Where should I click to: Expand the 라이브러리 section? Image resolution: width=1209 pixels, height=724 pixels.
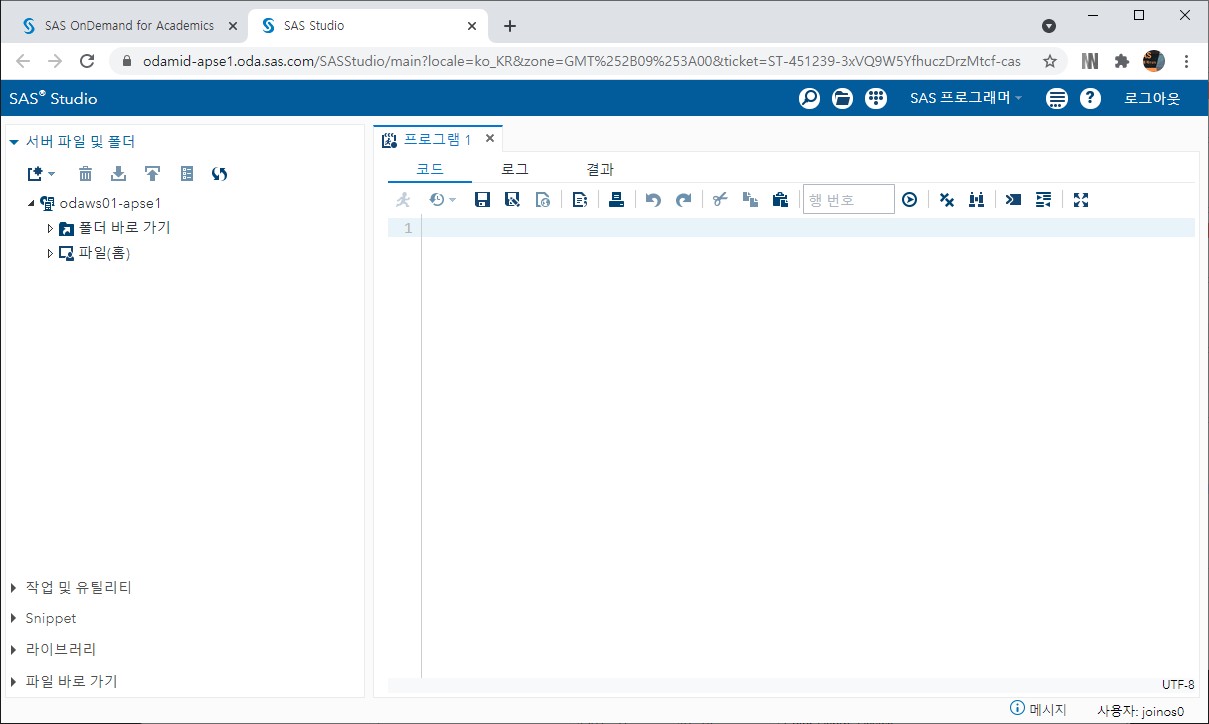[14, 650]
